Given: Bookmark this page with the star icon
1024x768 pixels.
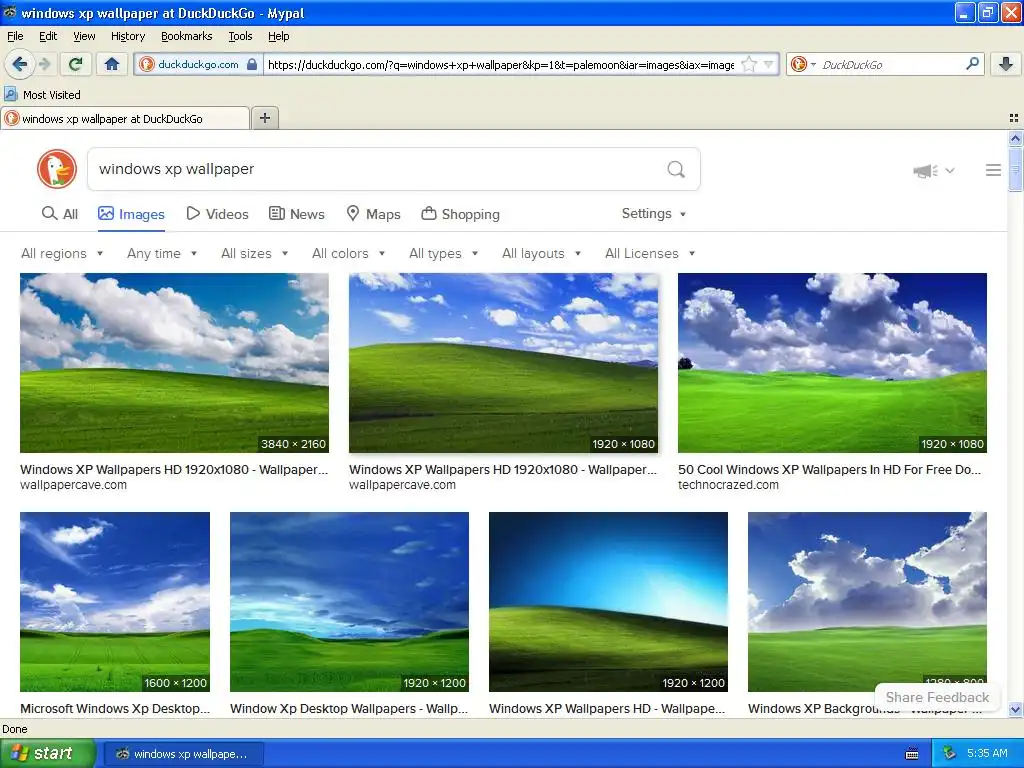Looking at the screenshot, I should coord(749,64).
